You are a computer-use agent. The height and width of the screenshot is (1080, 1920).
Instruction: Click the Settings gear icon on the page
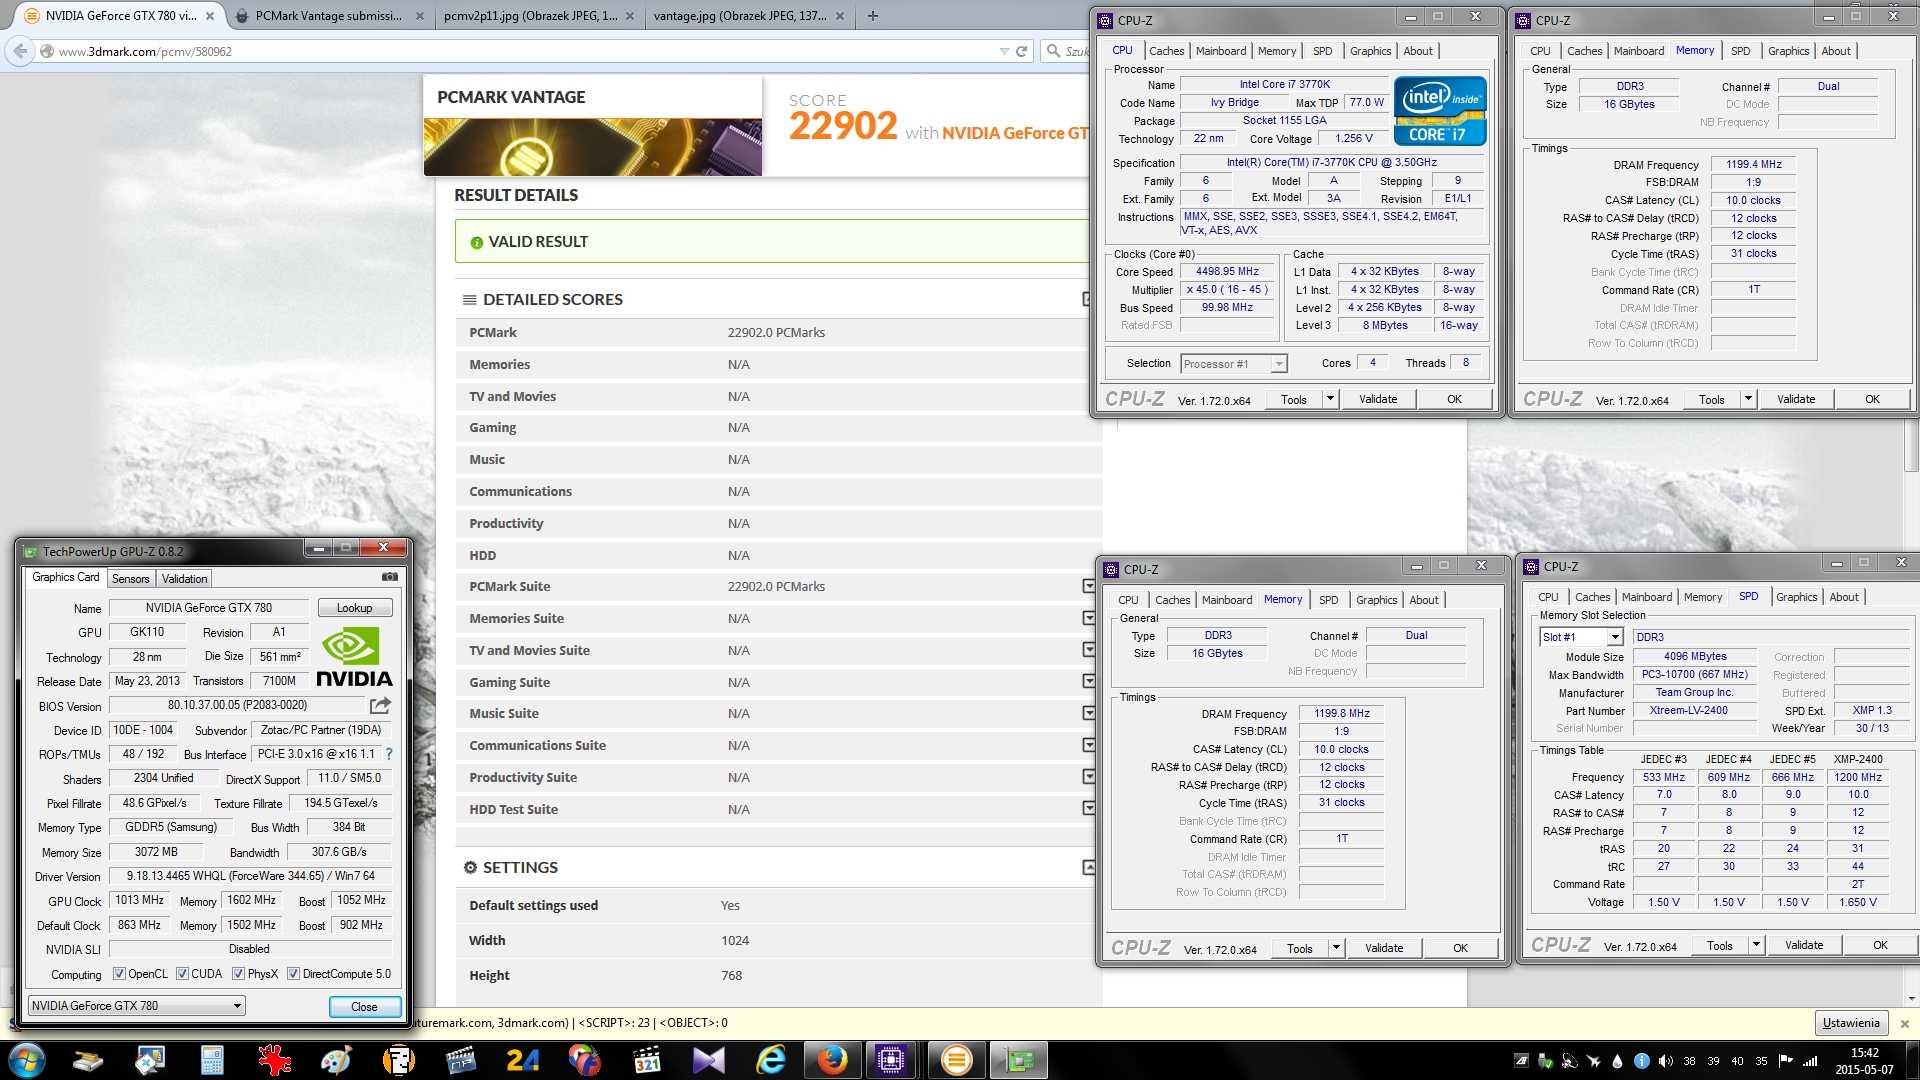tap(470, 868)
